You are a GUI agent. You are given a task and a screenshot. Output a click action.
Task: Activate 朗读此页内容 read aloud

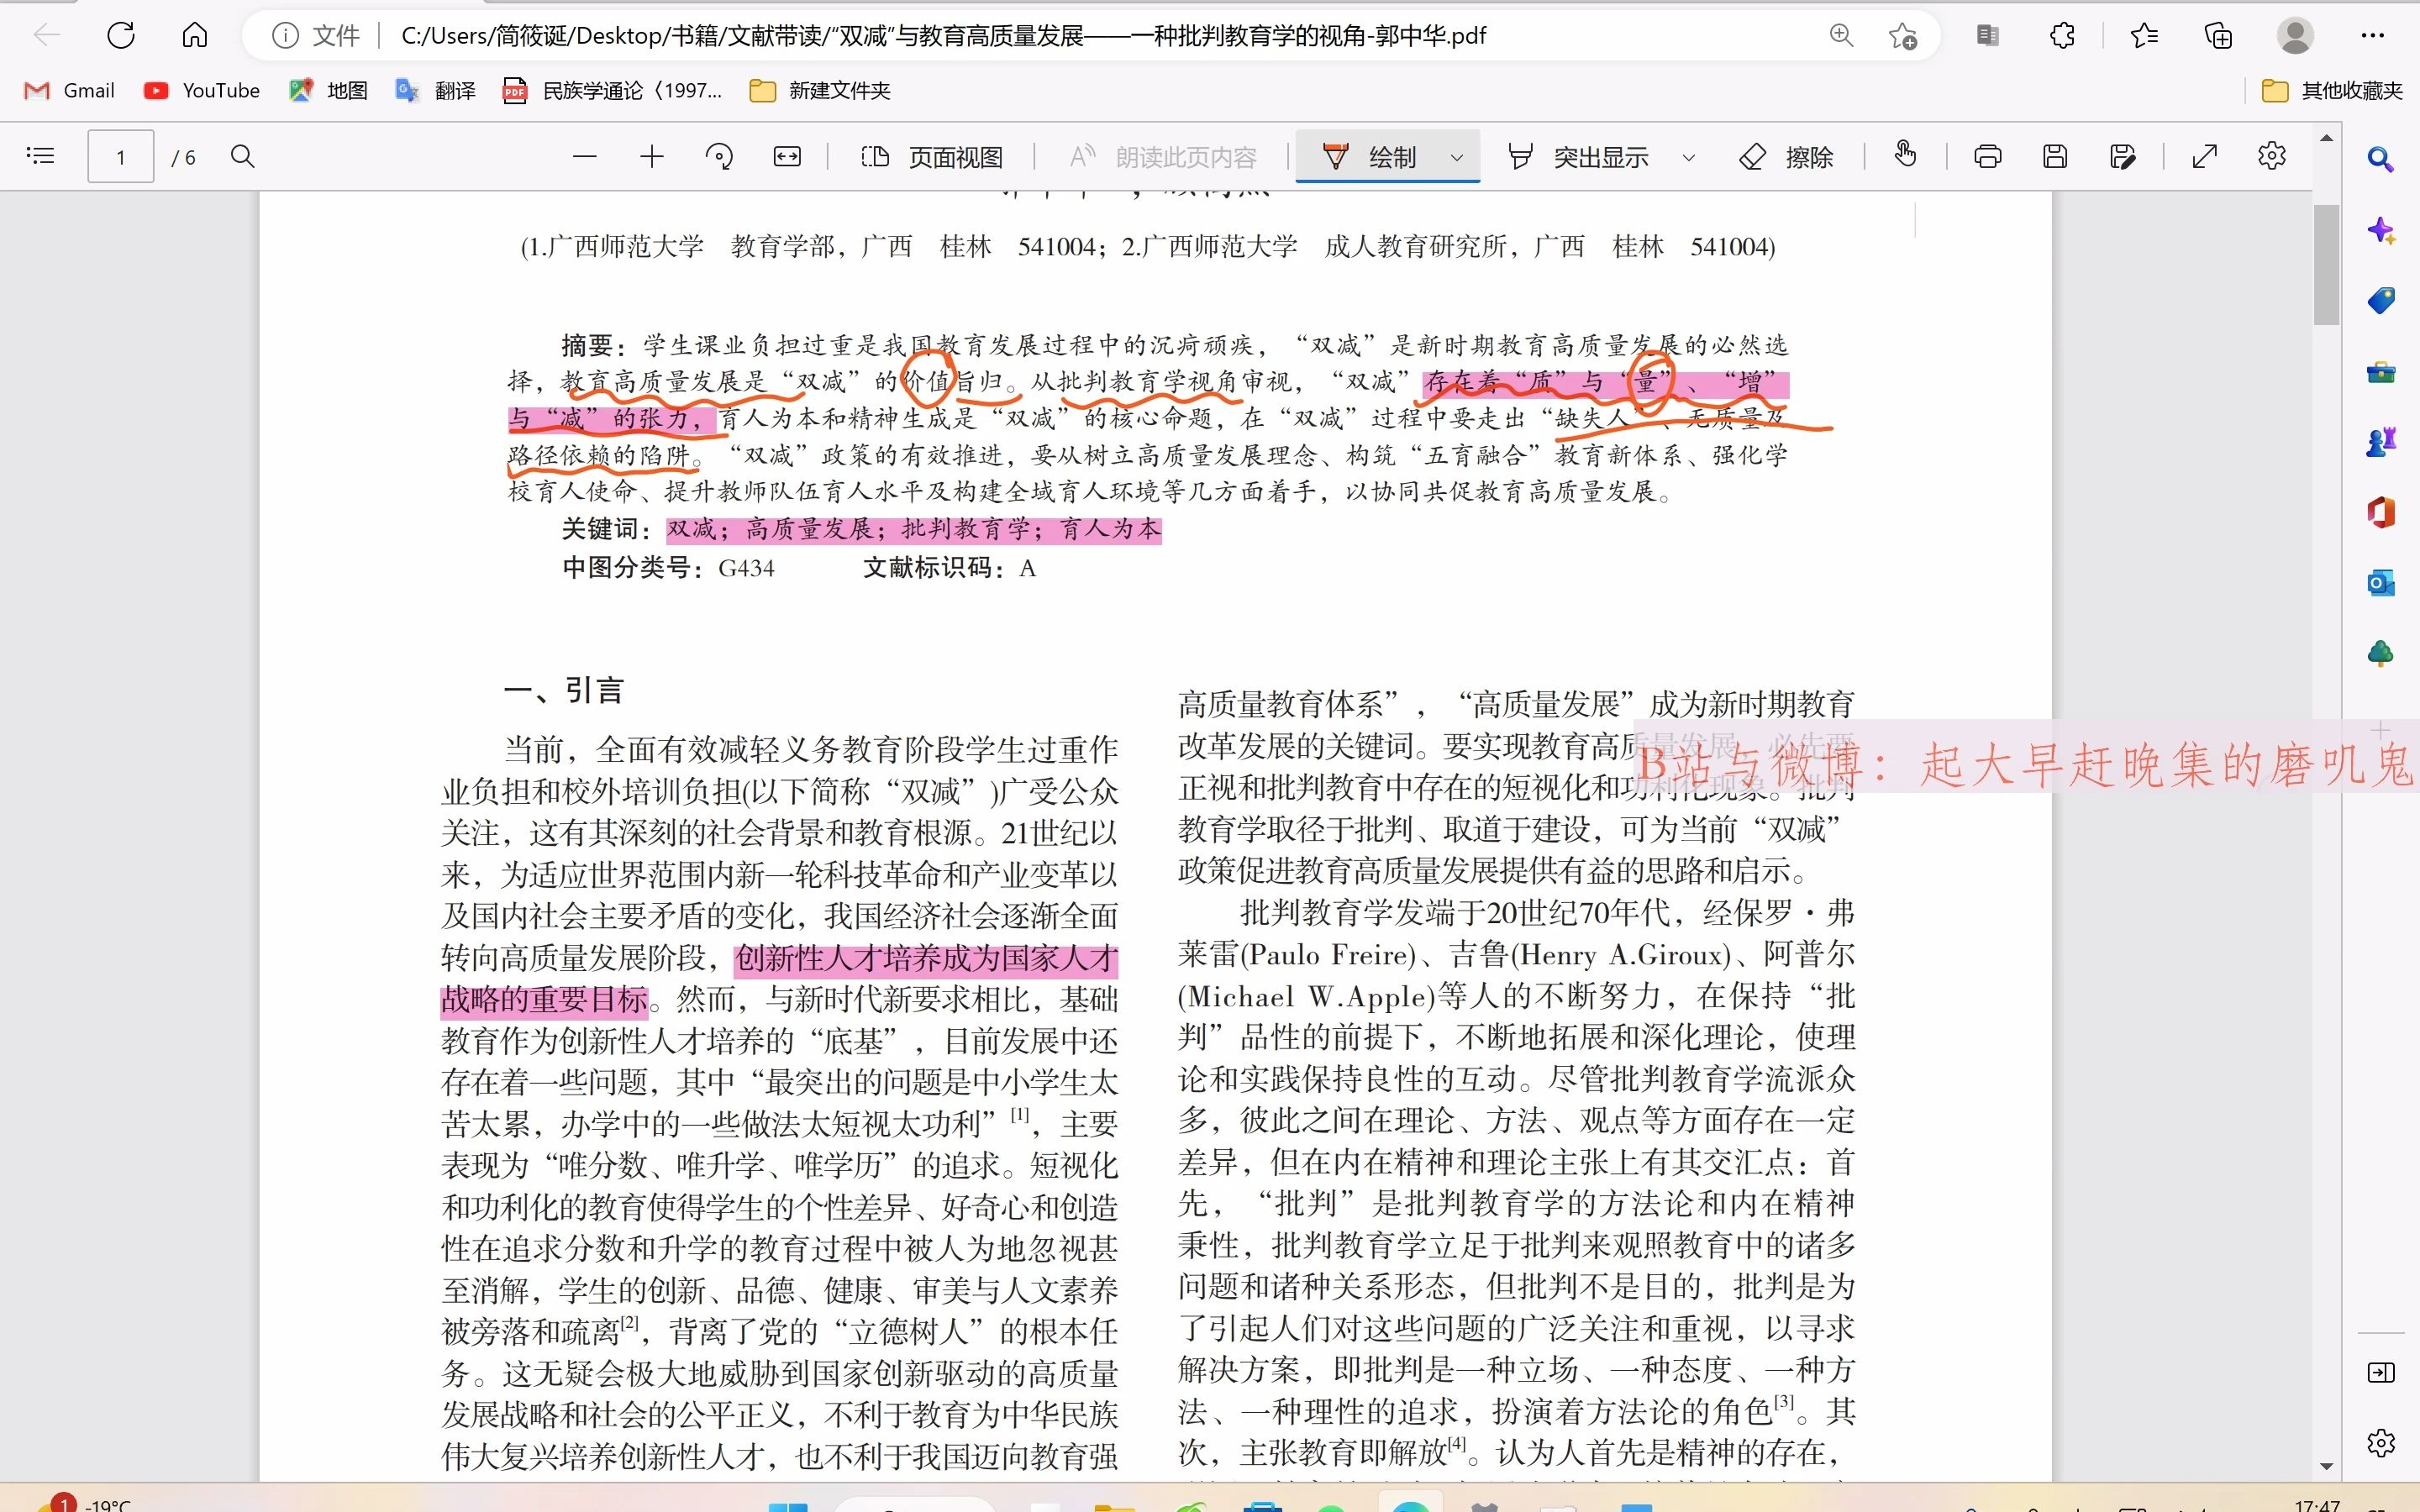[1163, 157]
